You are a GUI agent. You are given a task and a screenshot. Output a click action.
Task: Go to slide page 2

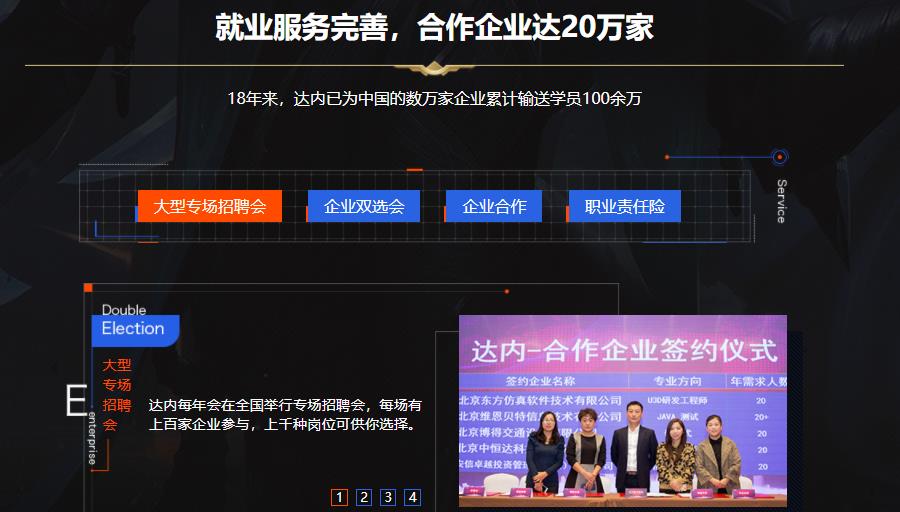click(x=363, y=497)
